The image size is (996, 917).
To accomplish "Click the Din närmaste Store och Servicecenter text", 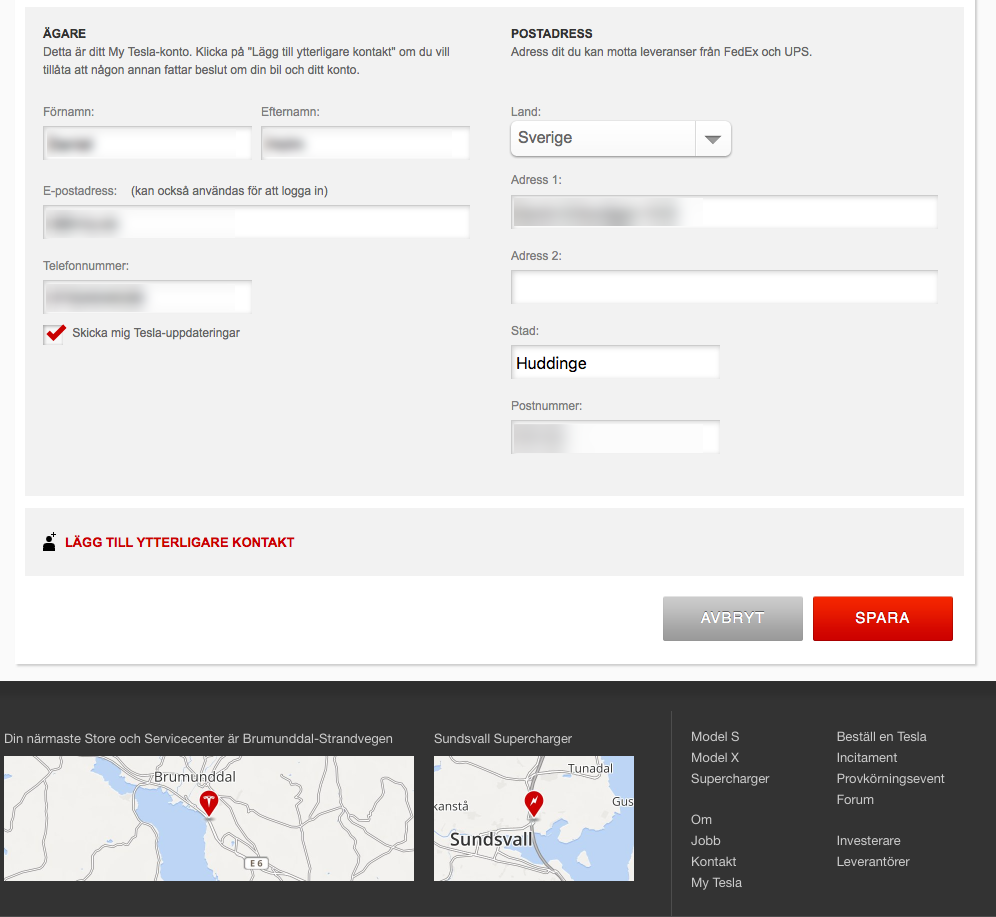I will [198, 739].
